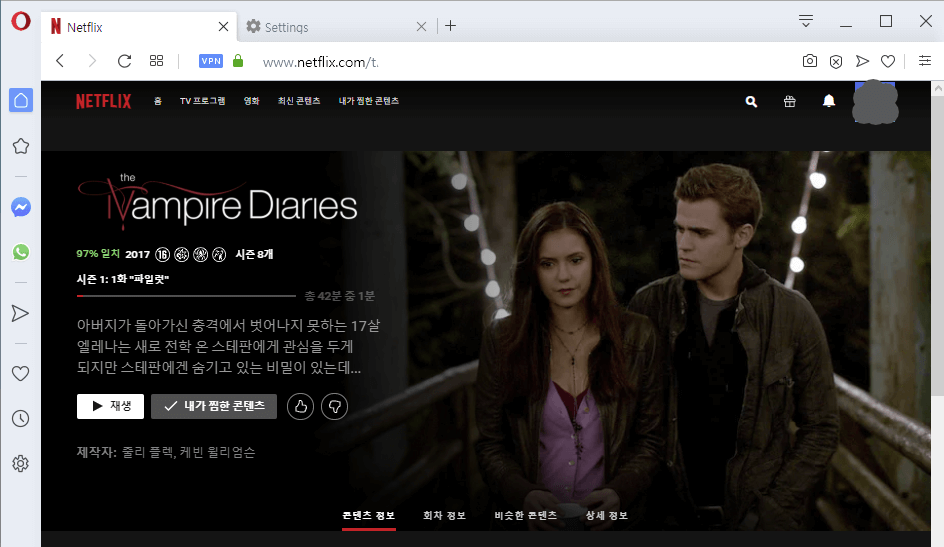Play the show with 재생 button
This screenshot has width=944, height=547.
110,406
